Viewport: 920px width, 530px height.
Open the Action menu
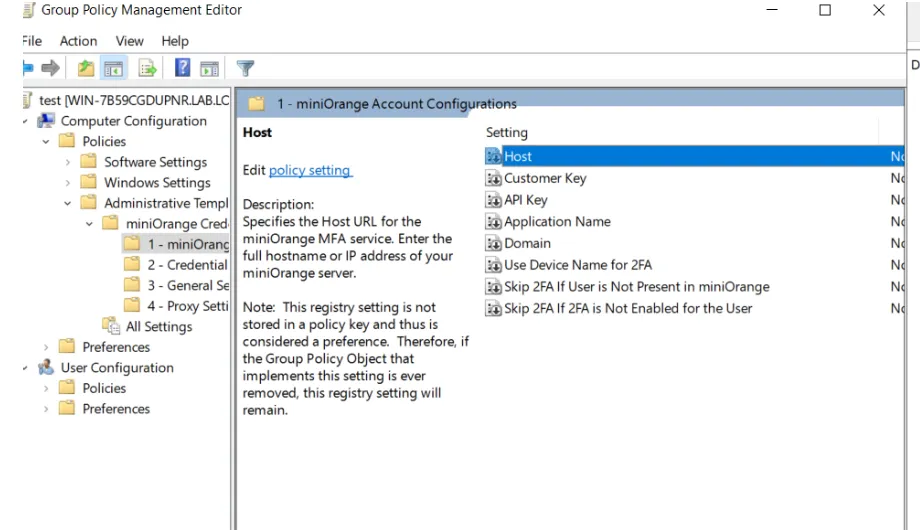tap(78, 41)
